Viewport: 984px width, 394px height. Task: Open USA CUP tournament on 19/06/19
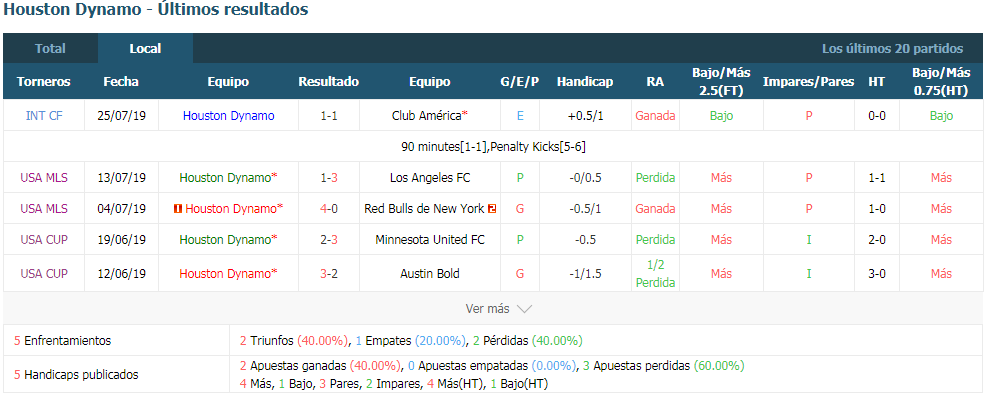coord(44,240)
